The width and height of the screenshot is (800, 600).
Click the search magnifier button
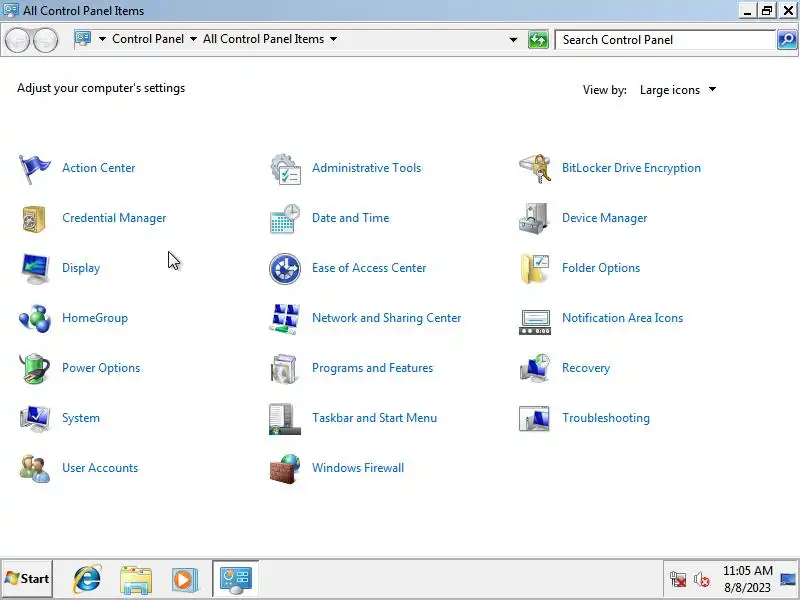(x=787, y=40)
